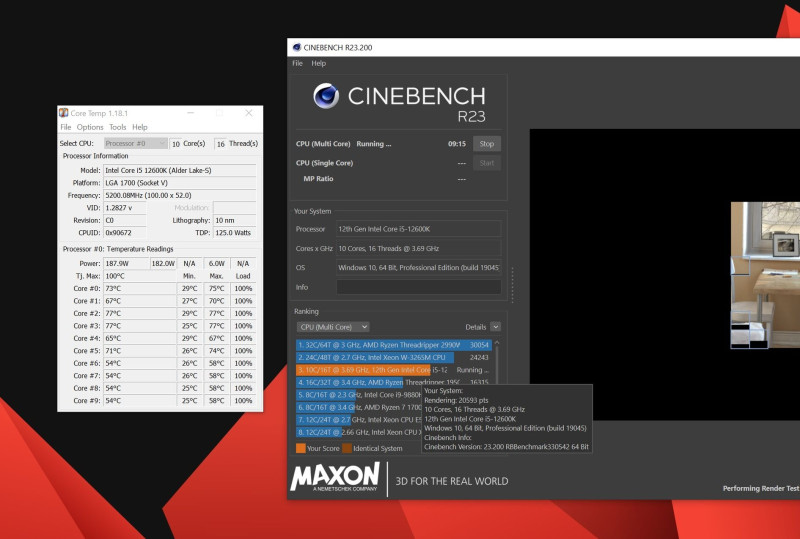Open the File menu in Cinebench
This screenshot has height=539, width=800.
coord(297,63)
